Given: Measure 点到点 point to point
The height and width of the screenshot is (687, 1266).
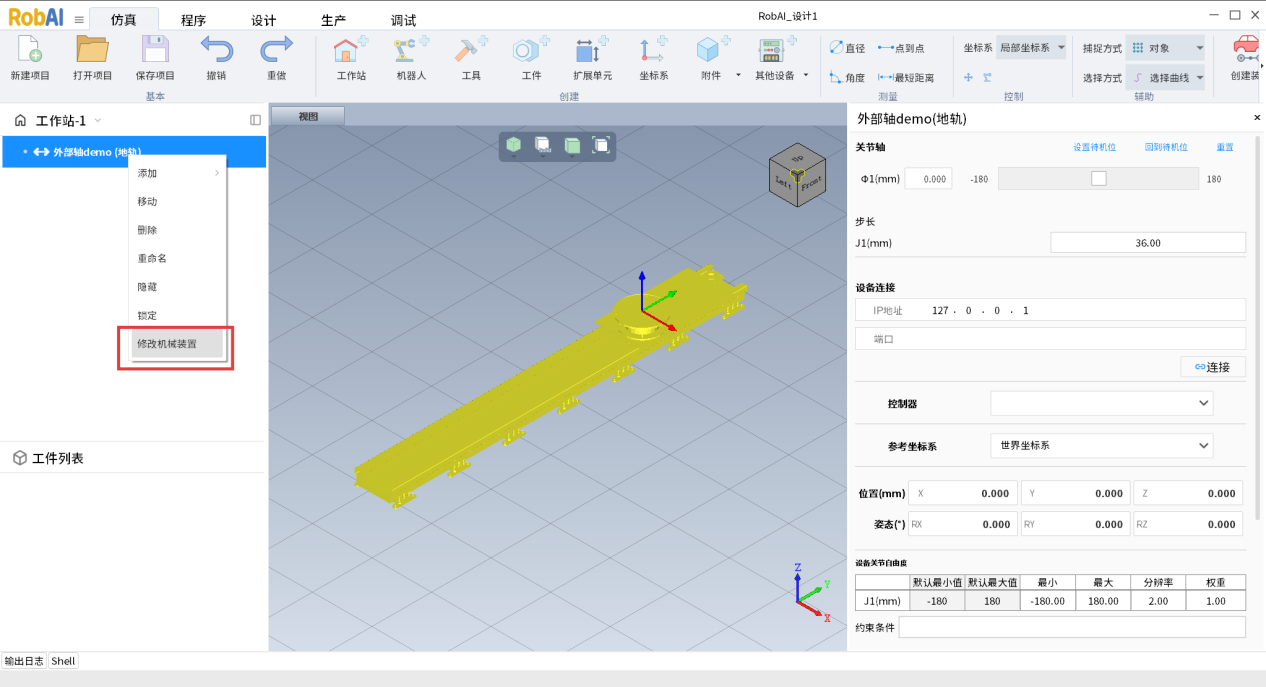Looking at the screenshot, I should pyautogui.click(x=901, y=48).
